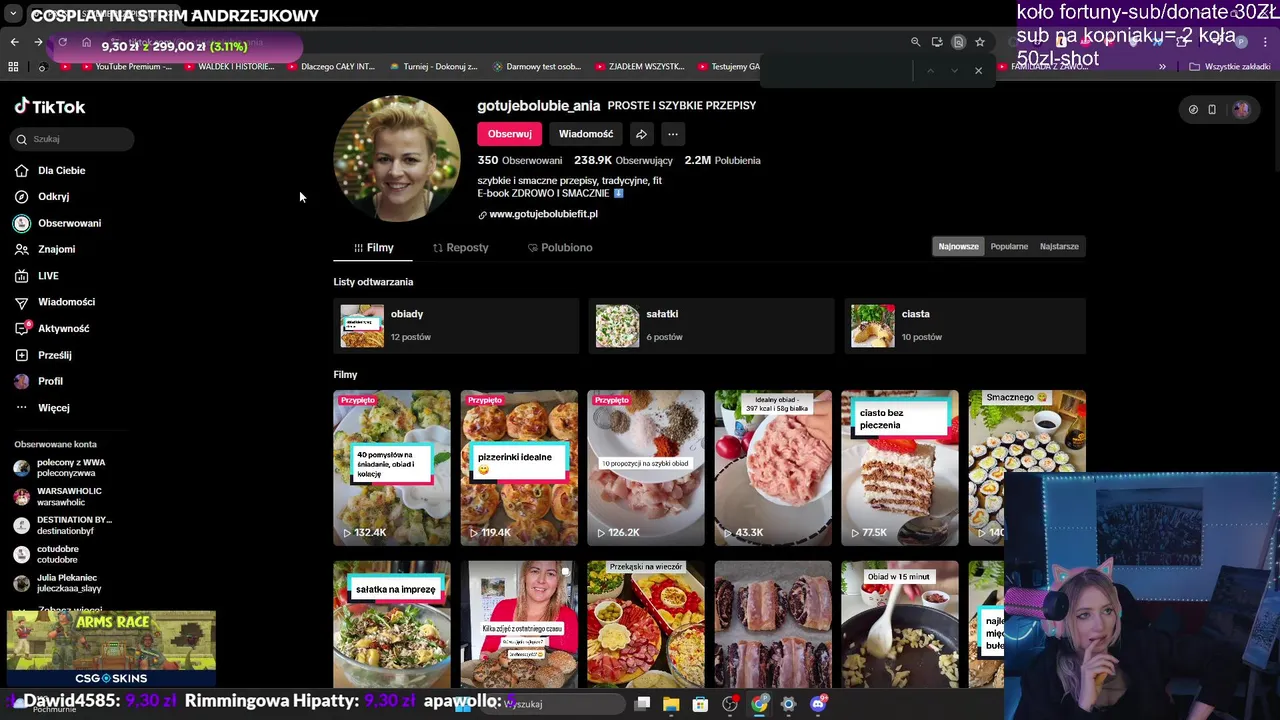The width and height of the screenshot is (1280, 720).
Task: Play pizzerinki idealne video
Action: tap(519, 468)
